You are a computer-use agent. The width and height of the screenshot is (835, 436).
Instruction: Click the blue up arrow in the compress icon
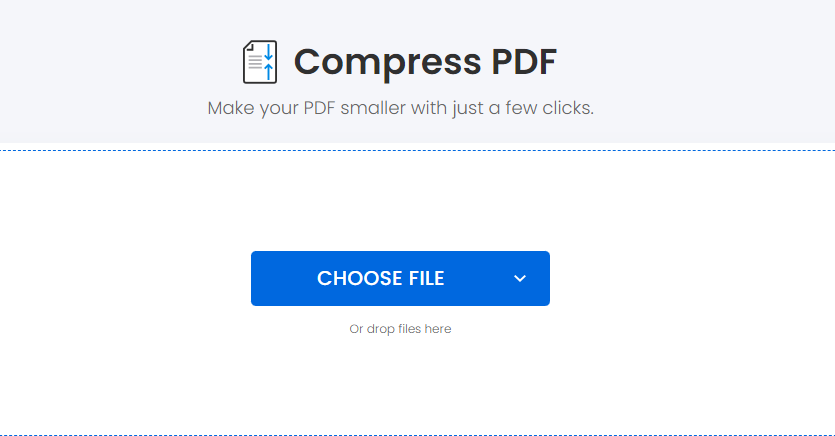tap(268, 72)
